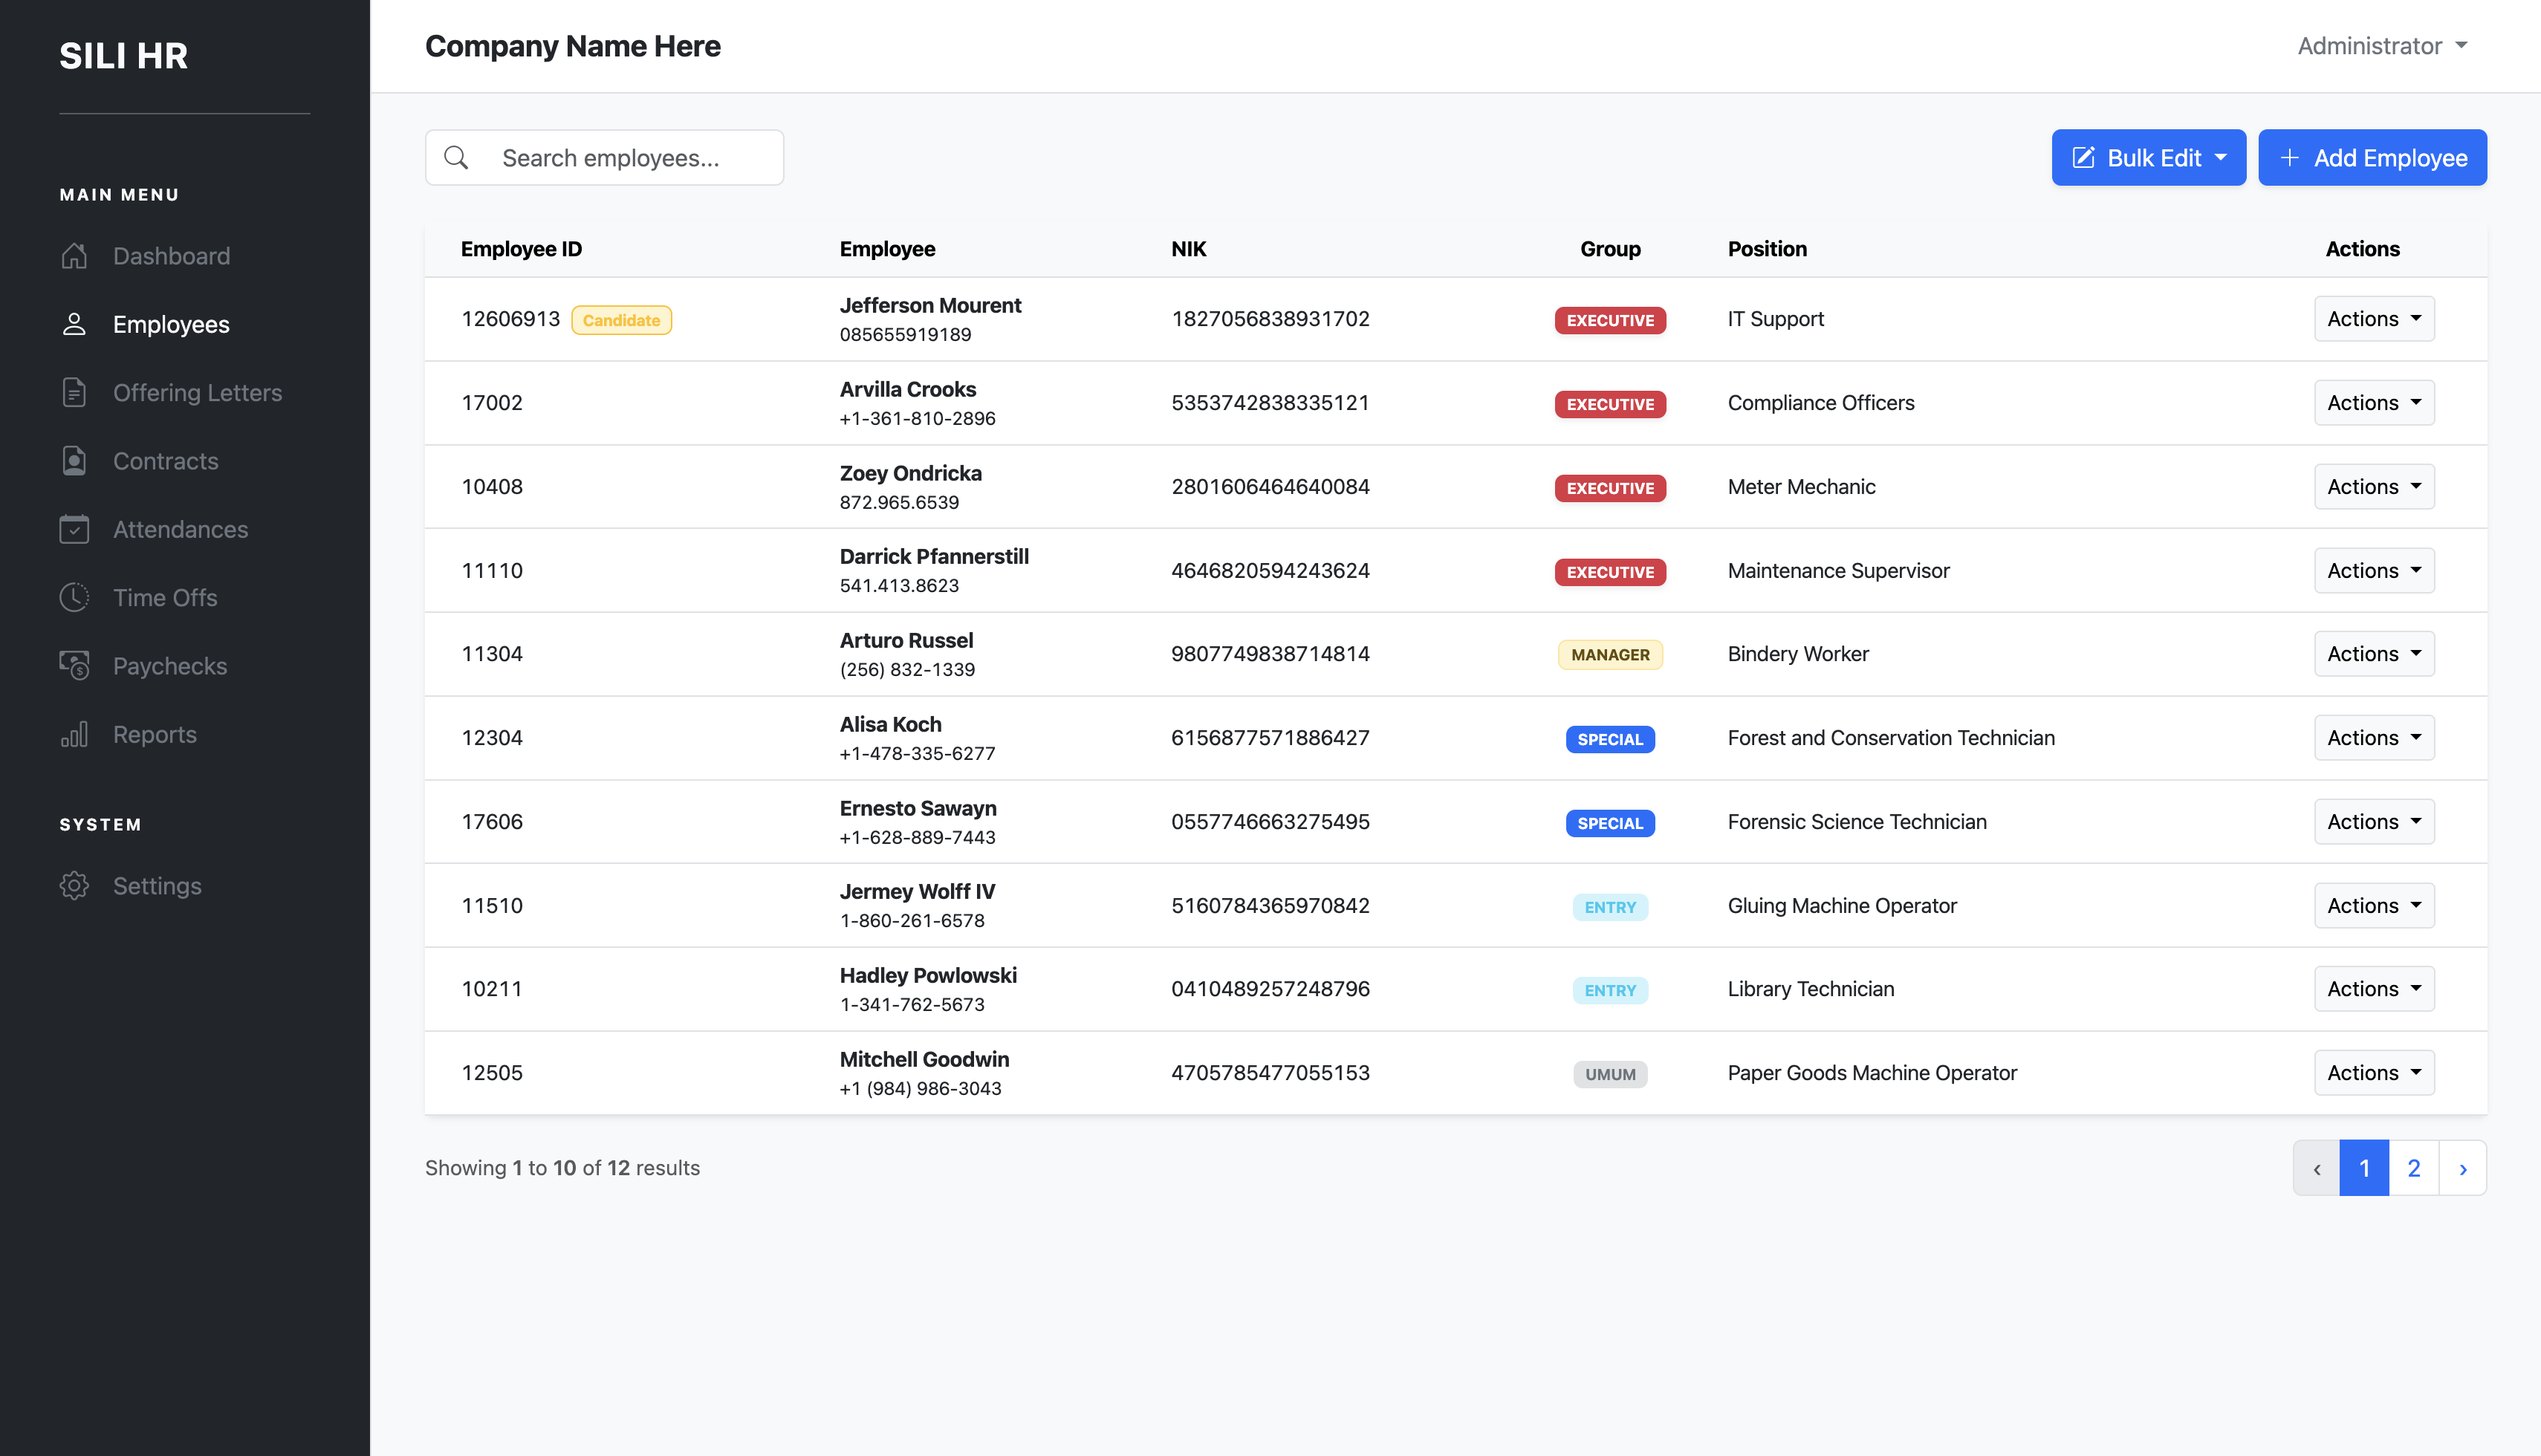
Task: Click position Forensic Science Technician
Action: (x=1857, y=822)
